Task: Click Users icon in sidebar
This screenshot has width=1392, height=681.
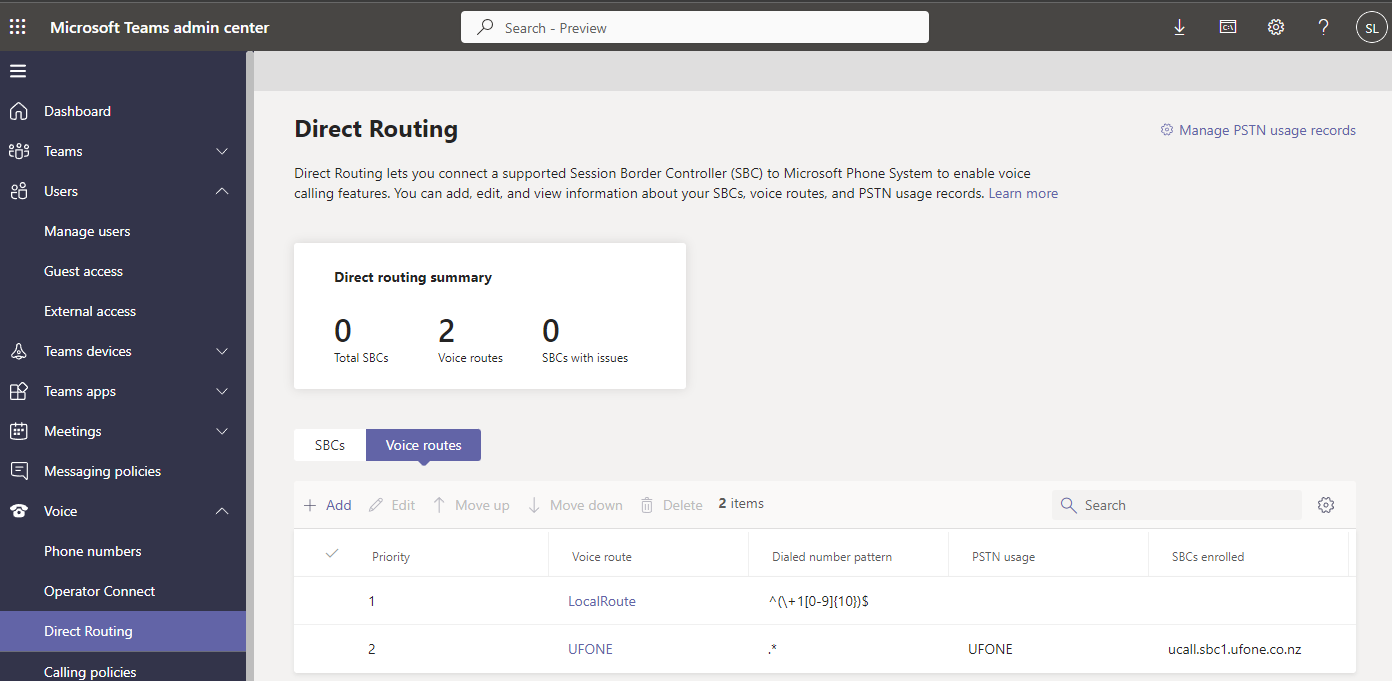Action: [x=18, y=191]
